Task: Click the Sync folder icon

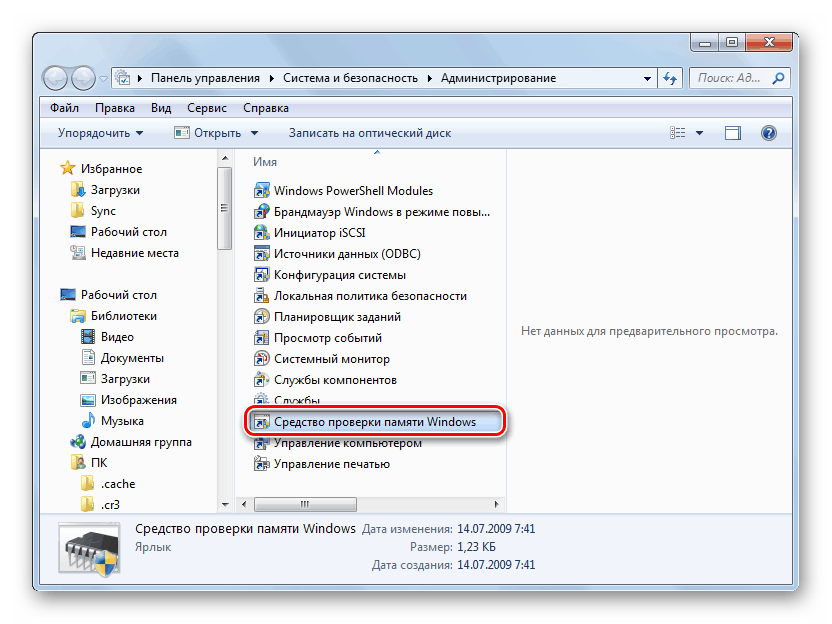Action: [x=77, y=211]
